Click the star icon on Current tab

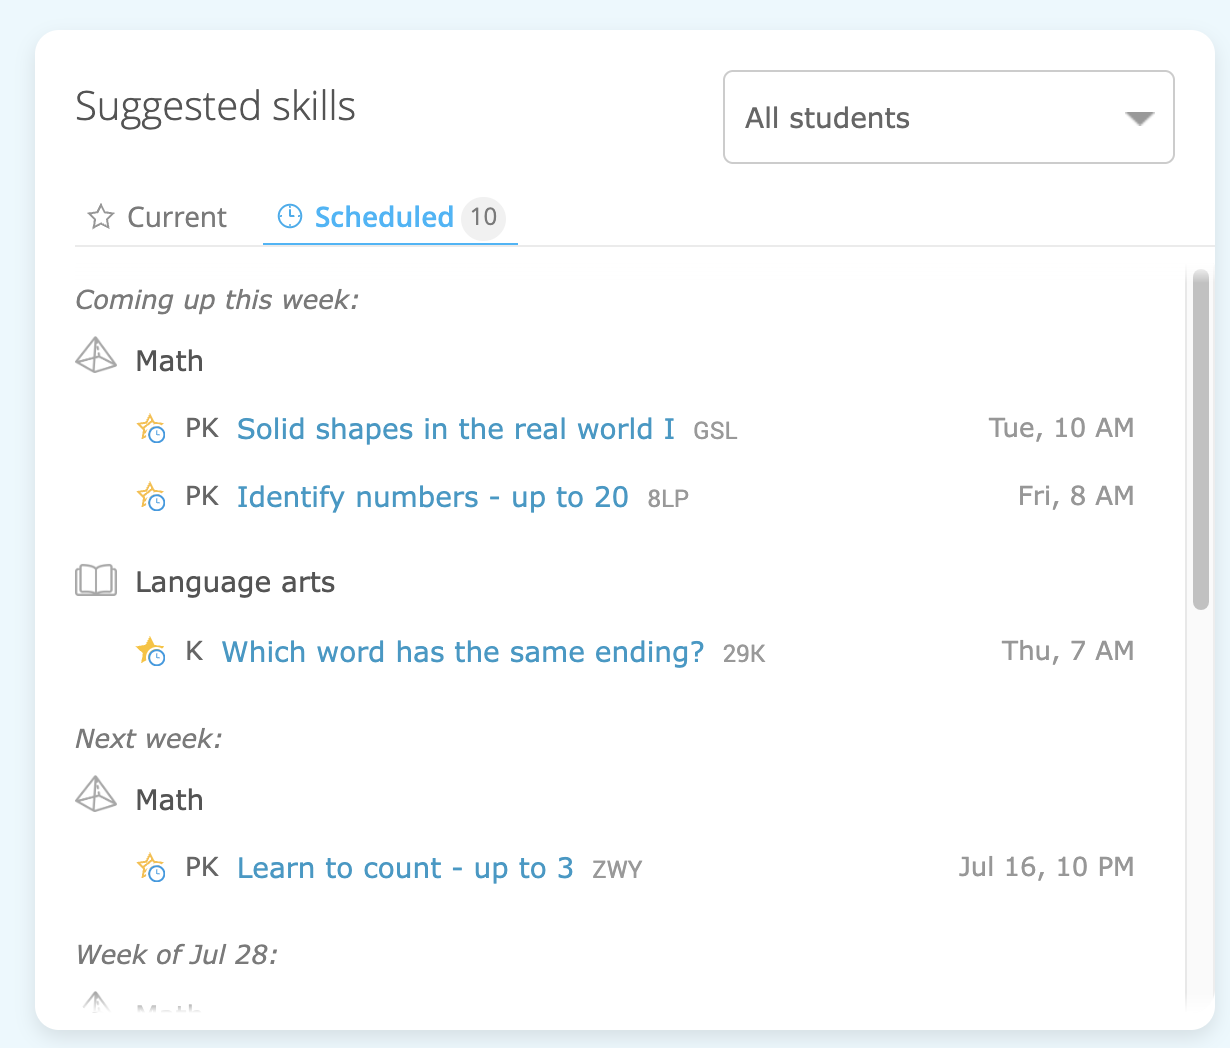coord(101,217)
